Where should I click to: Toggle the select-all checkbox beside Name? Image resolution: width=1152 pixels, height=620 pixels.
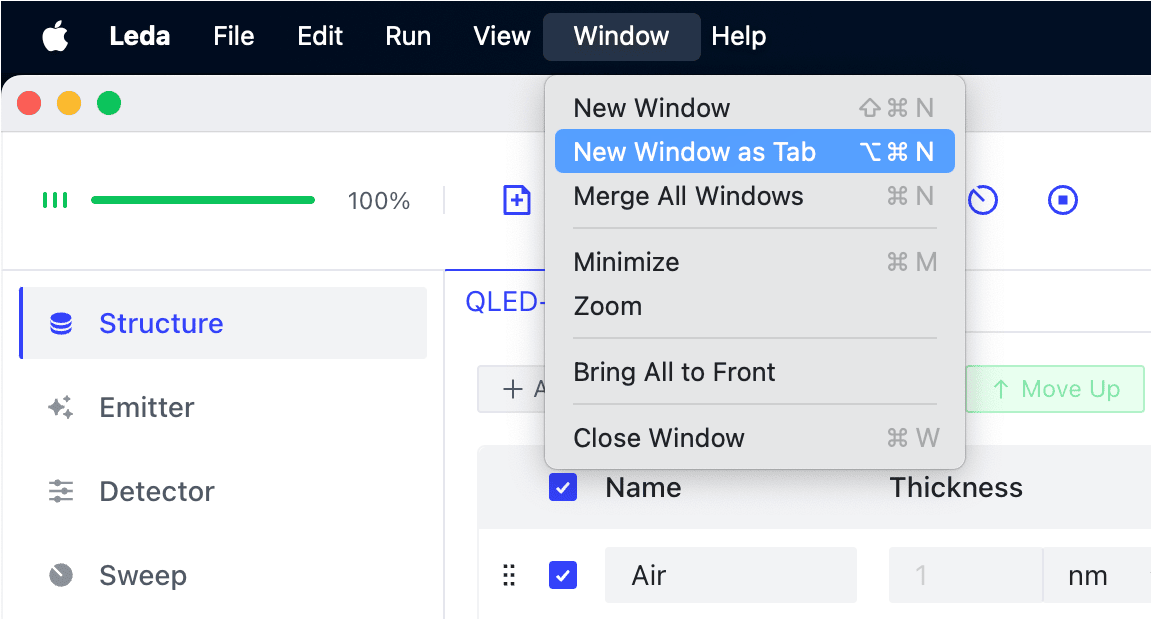pos(563,487)
